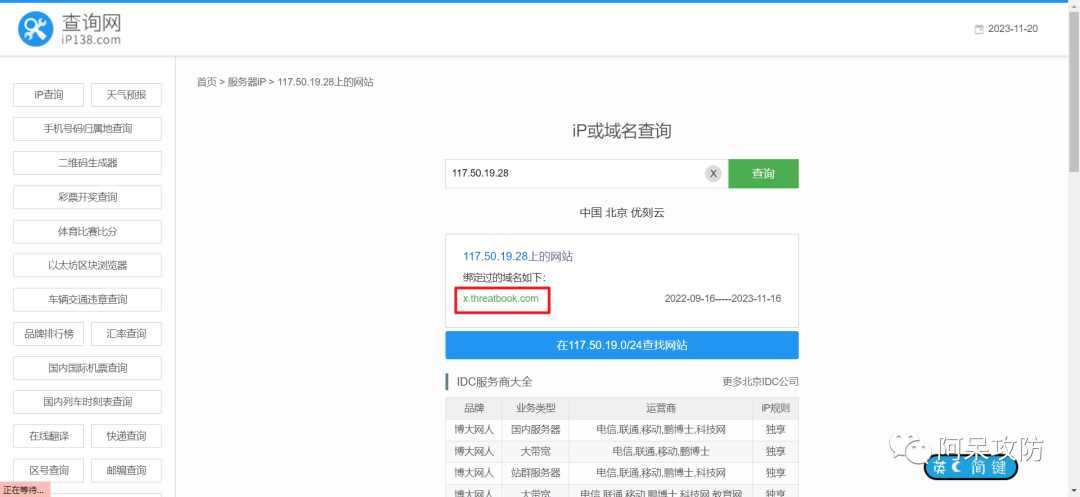Image resolution: width=1080 pixels, height=497 pixels.
Task: Open 国内列车时刻表查询 sidebar item
Action: 87,402
